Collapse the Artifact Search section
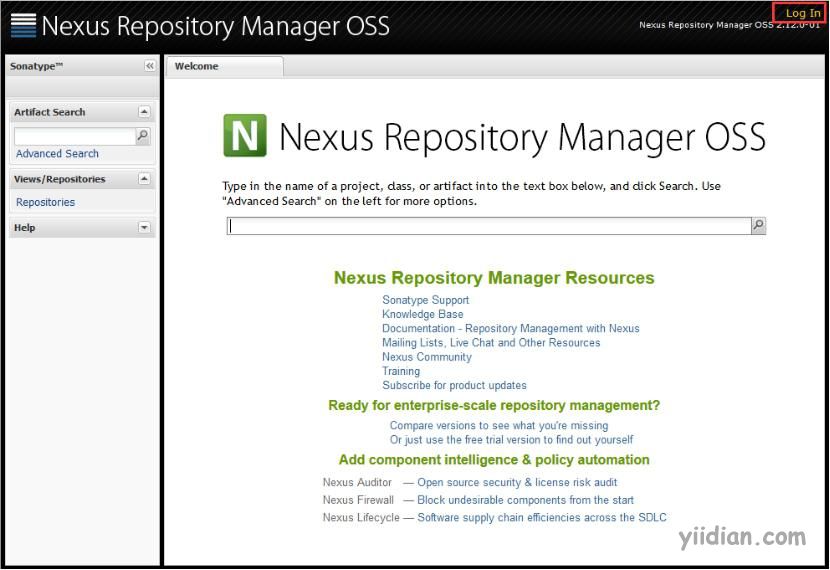 [x=144, y=112]
